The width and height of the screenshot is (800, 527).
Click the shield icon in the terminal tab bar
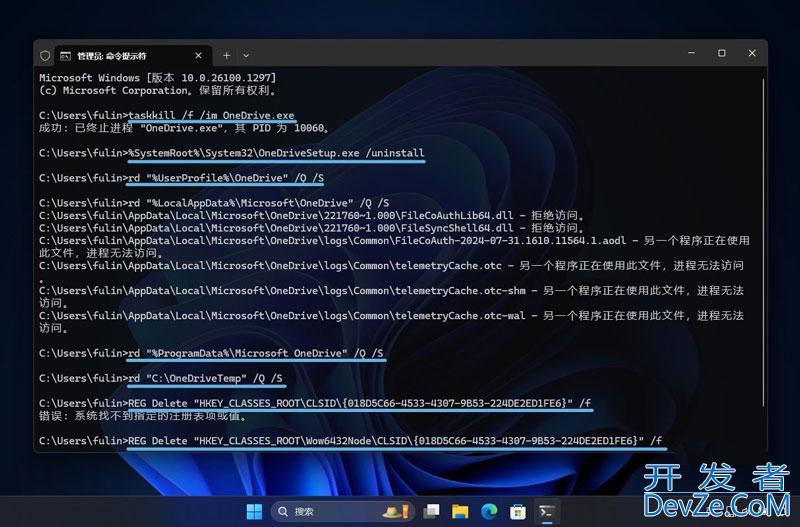[45, 56]
